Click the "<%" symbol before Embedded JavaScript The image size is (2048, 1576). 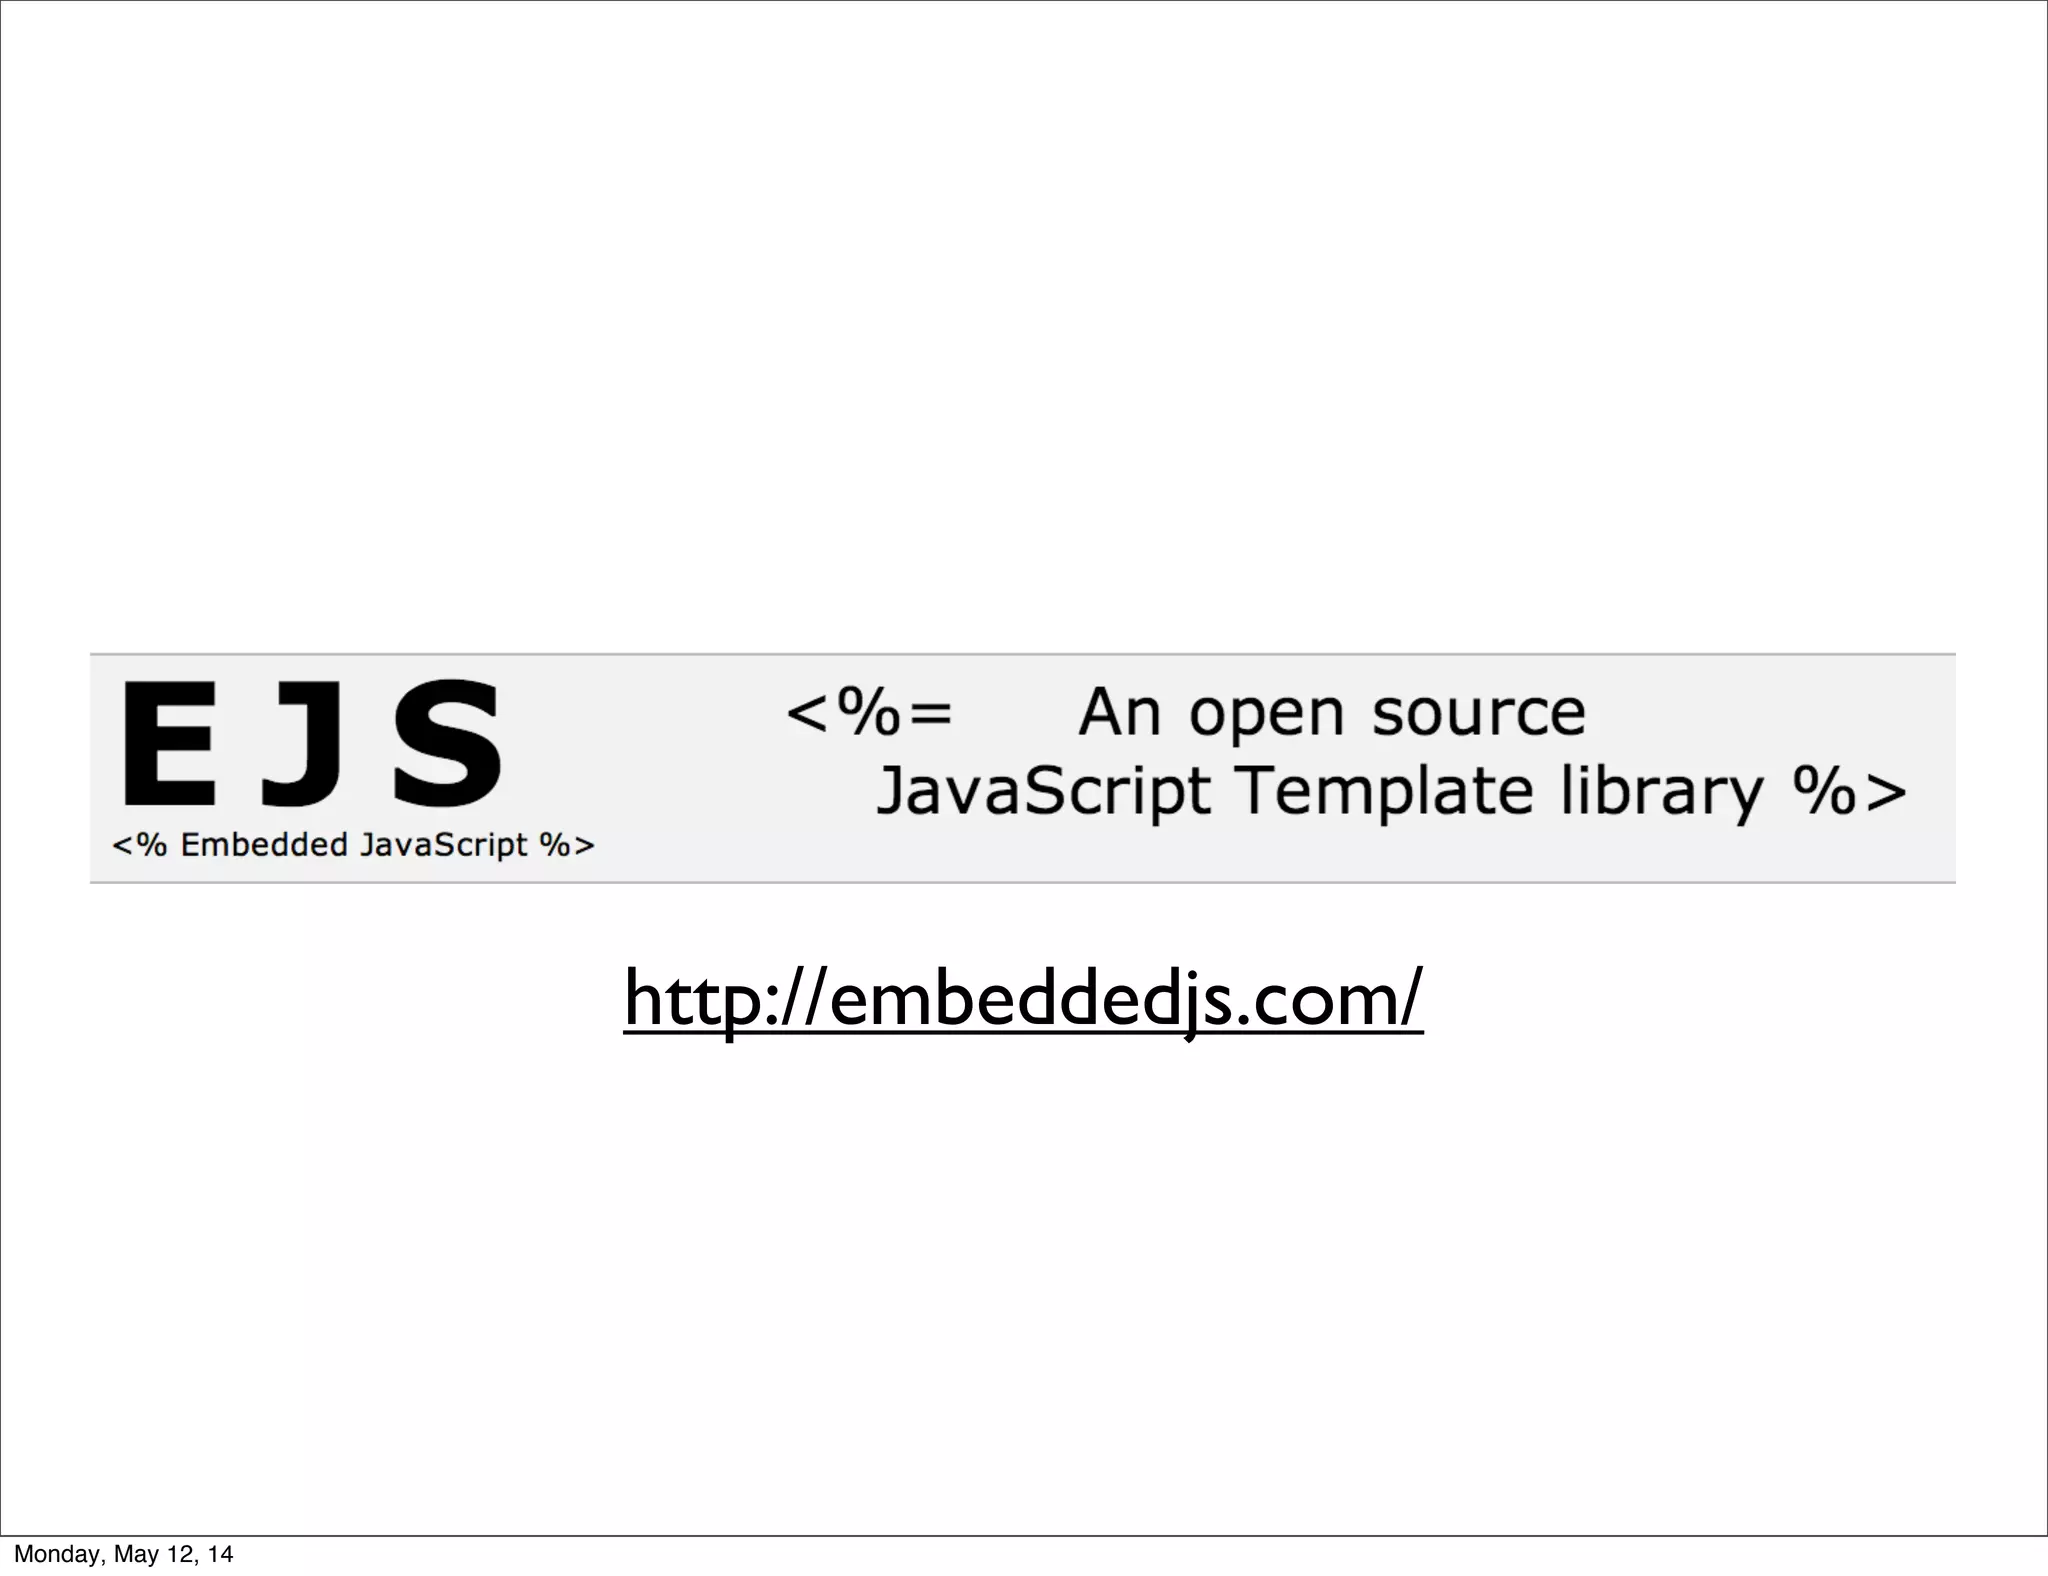click(x=139, y=845)
